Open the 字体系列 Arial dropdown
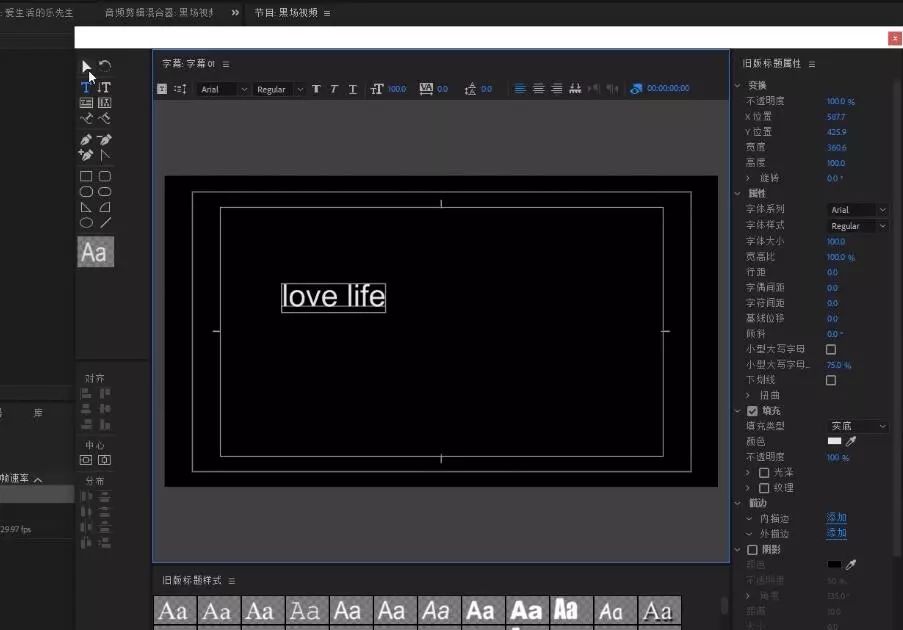Image resolution: width=903 pixels, height=630 pixels. [x=858, y=210]
